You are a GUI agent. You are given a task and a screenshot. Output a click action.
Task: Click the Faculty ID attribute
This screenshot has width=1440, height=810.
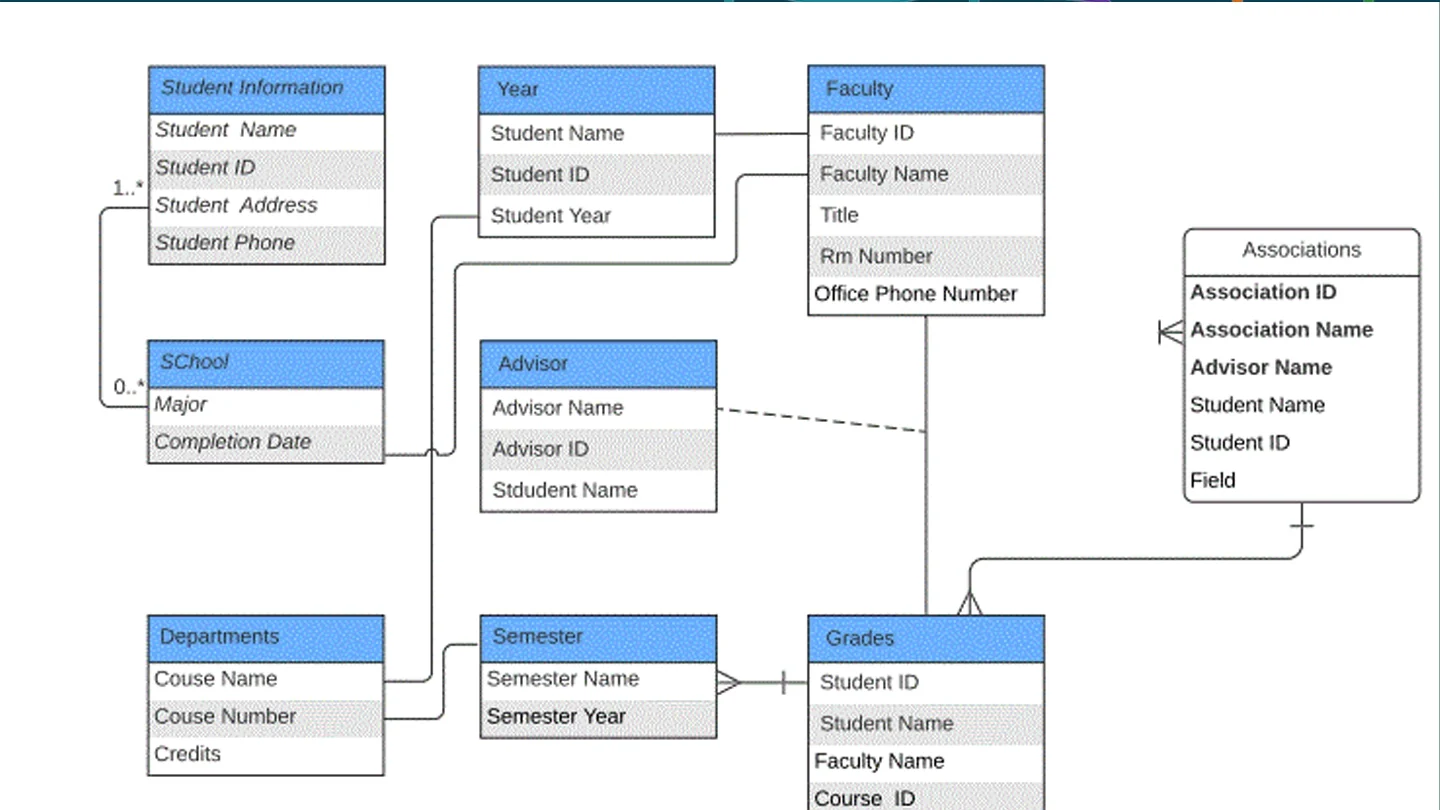[926, 133]
